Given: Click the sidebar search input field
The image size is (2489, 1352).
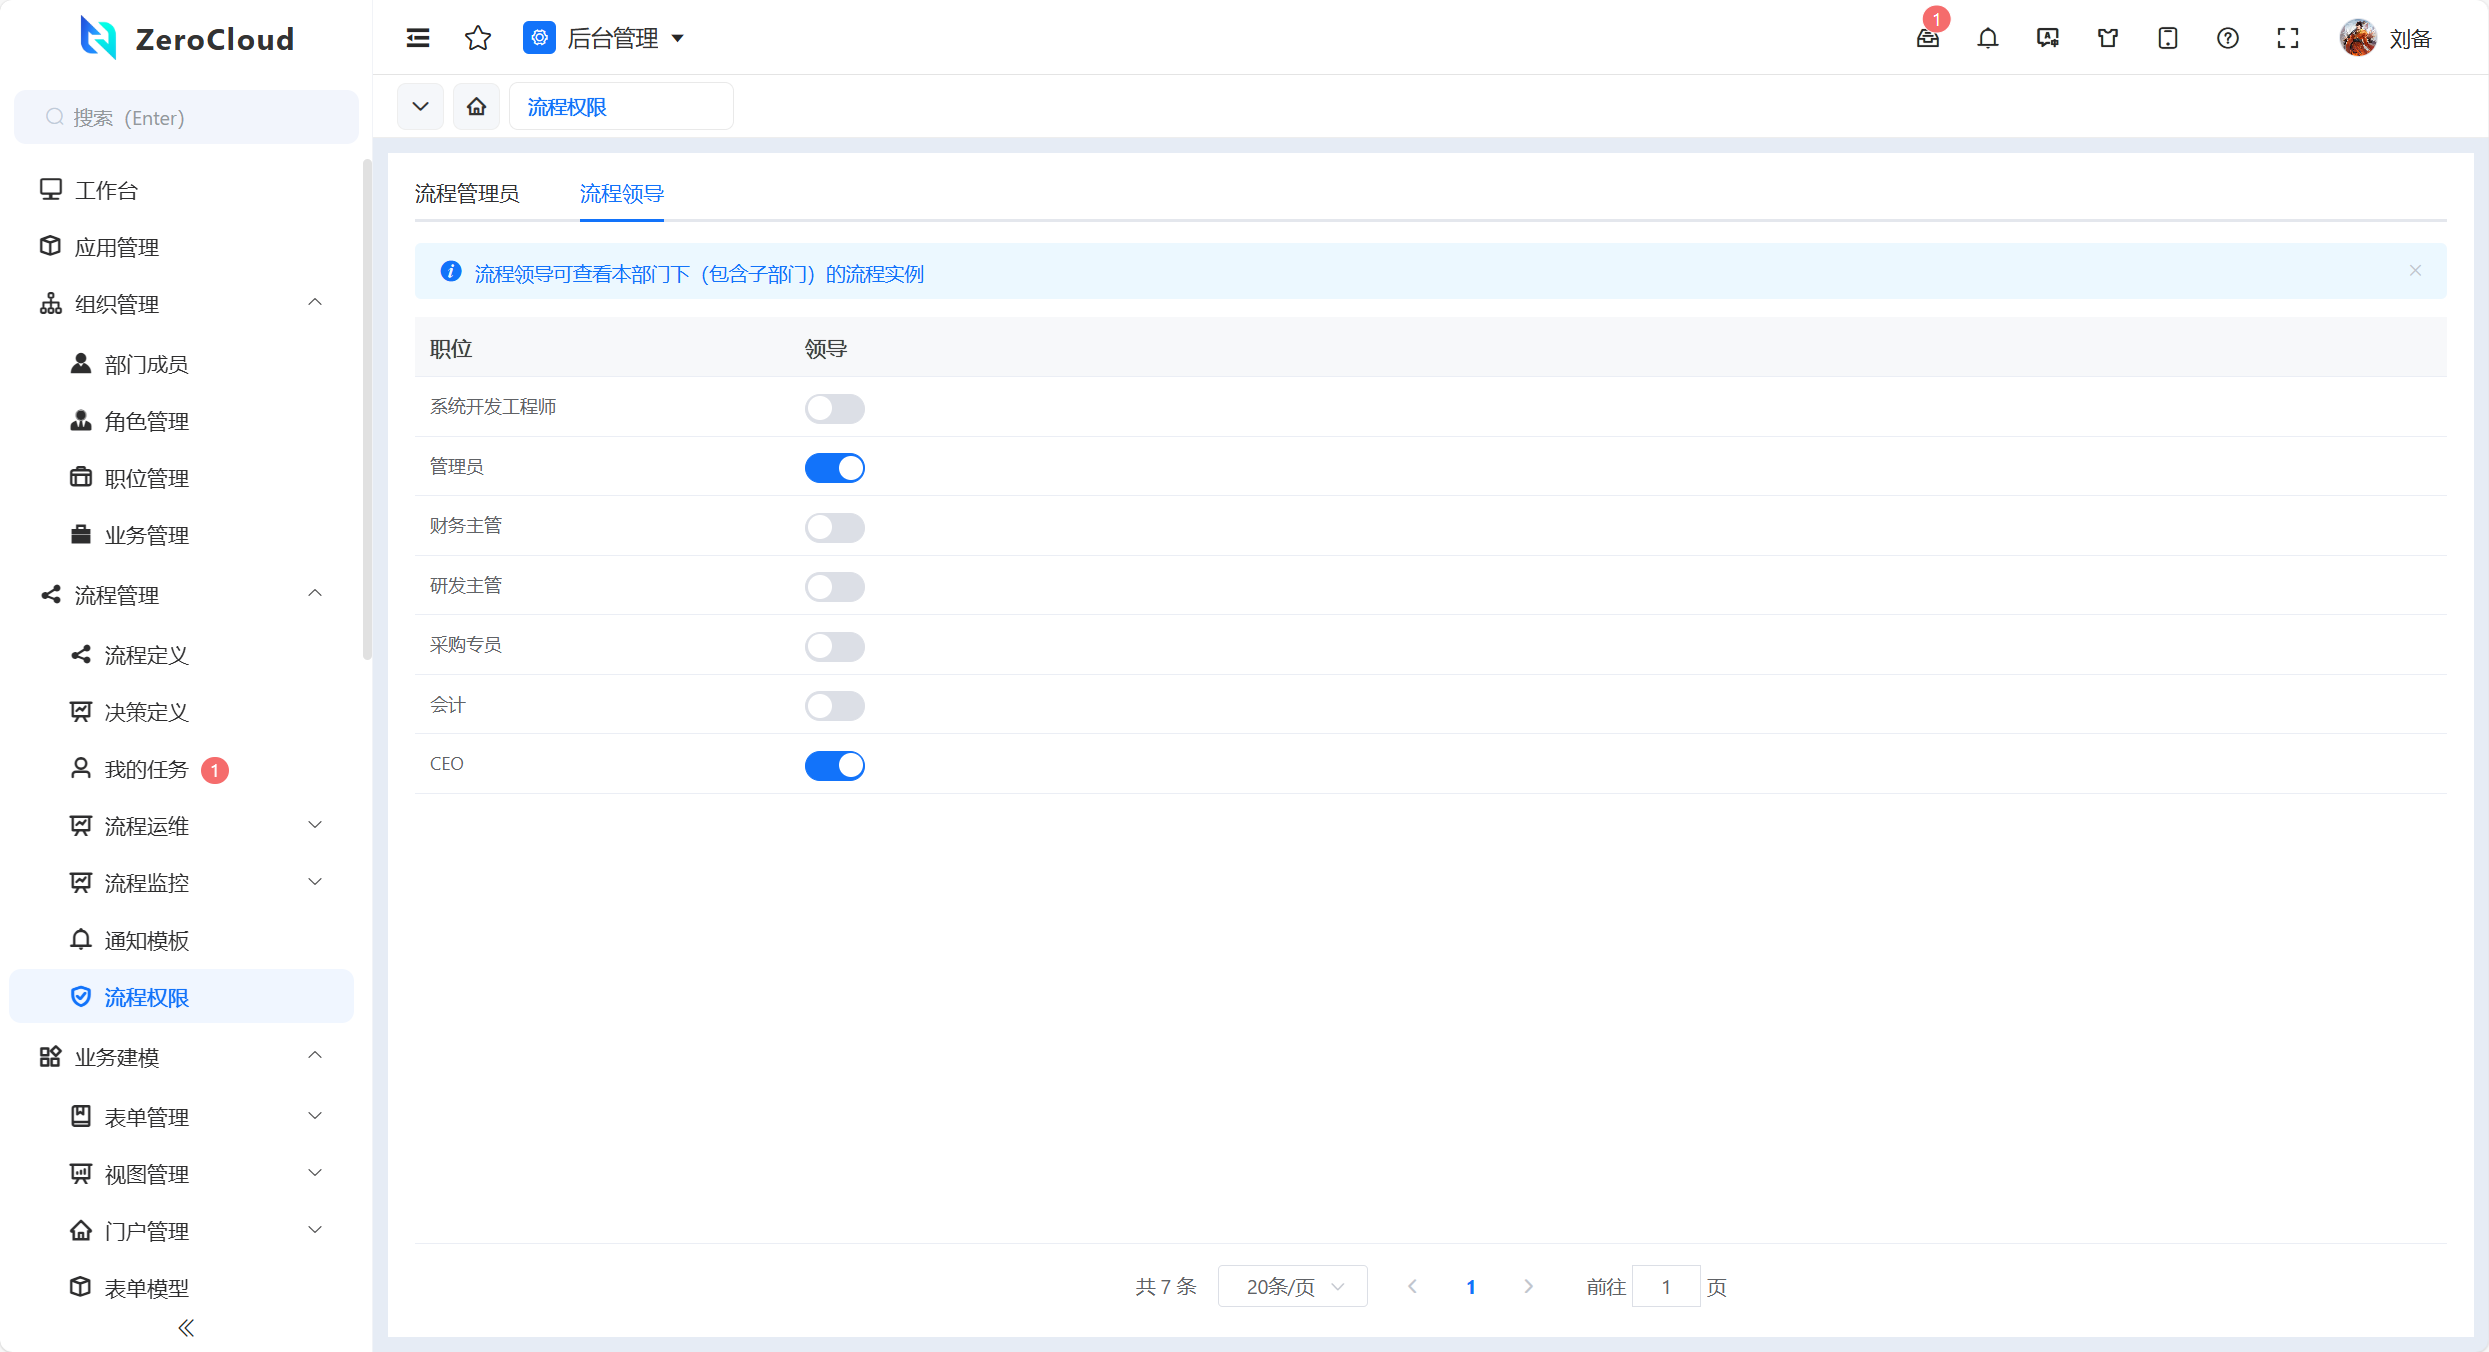Looking at the screenshot, I should (x=186, y=118).
